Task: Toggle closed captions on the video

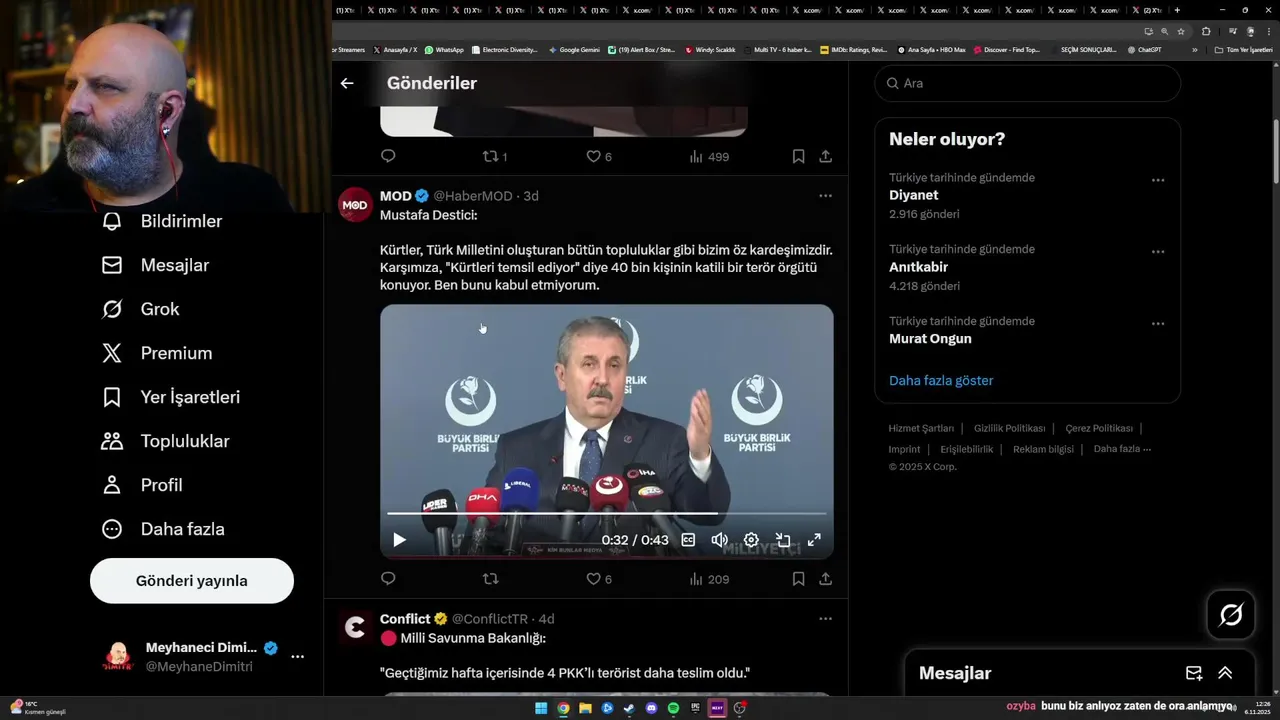Action: [x=688, y=540]
